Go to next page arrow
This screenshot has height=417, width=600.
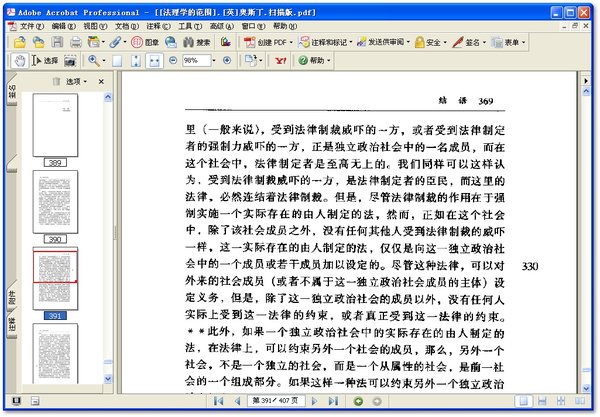[314, 401]
